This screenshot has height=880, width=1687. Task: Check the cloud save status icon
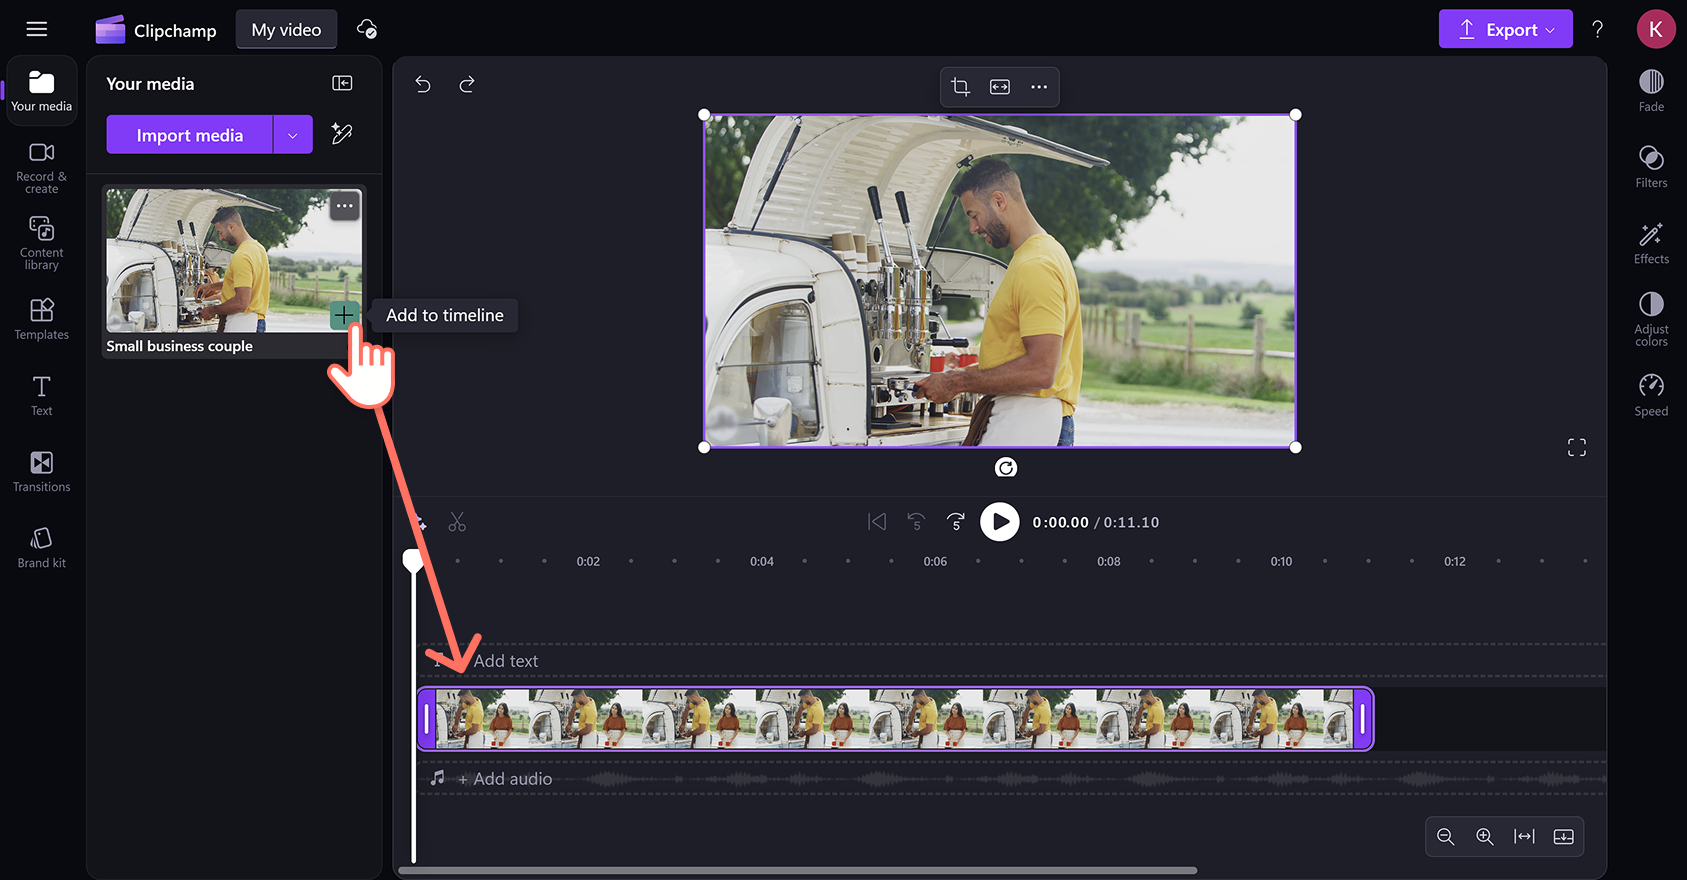click(x=367, y=30)
